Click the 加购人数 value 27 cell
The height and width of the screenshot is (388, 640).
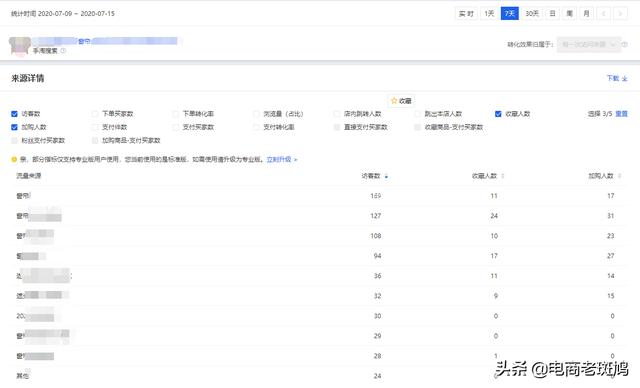point(611,256)
